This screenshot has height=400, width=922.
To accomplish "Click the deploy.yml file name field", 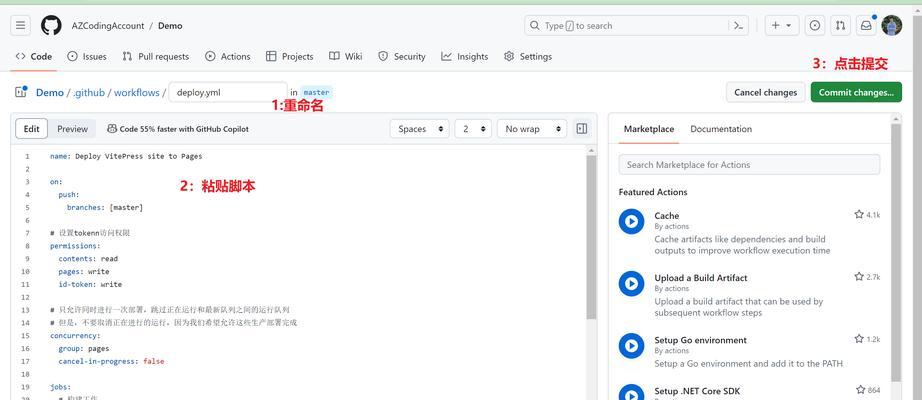I will coord(228,92).
